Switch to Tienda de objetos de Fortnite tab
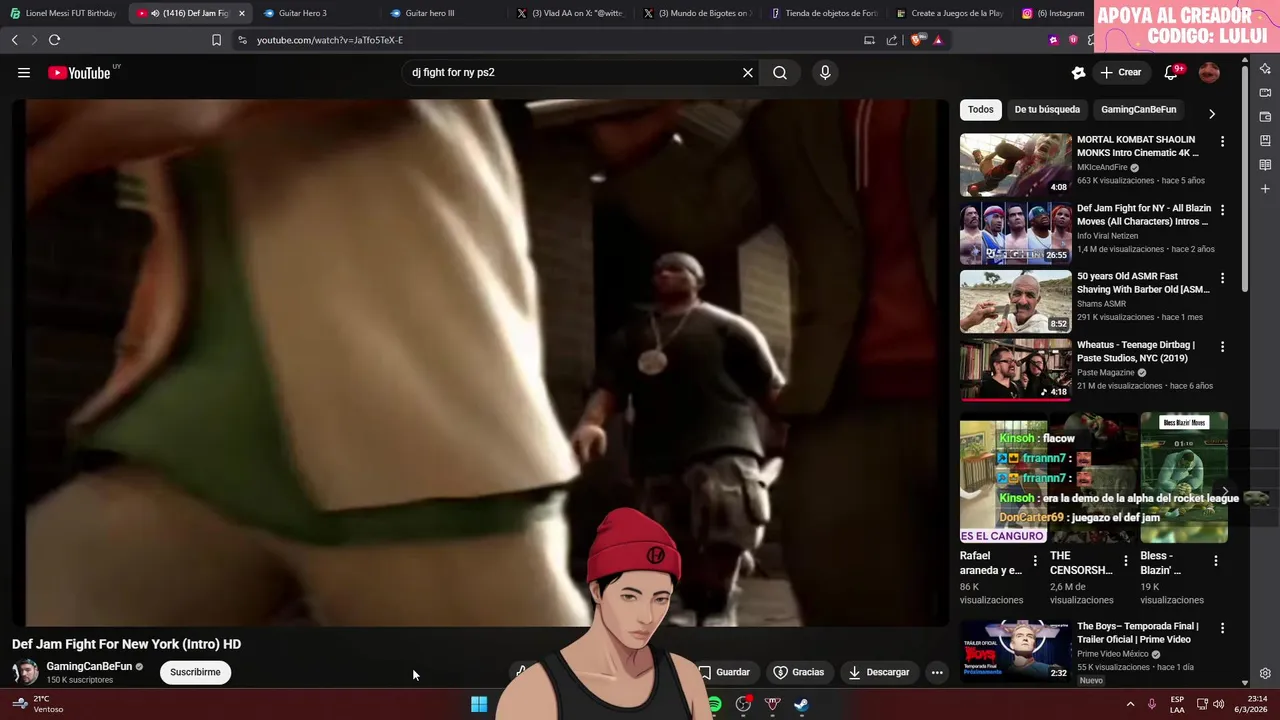Image resolution: width=1280 pixels, height=720 pixels. (x=823, y=13)
